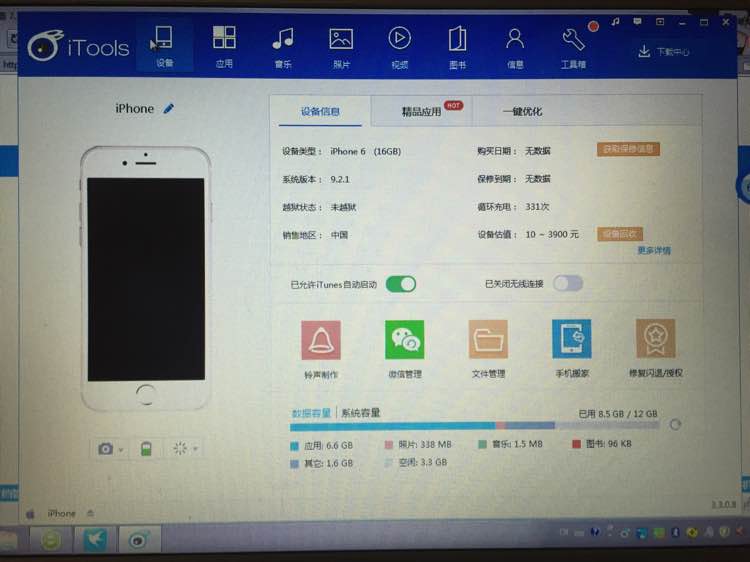Image resolution: width=750 pixels, height=562 pixels.
Task: Click the system version 9.2.1 value
Action: point(340,179)
